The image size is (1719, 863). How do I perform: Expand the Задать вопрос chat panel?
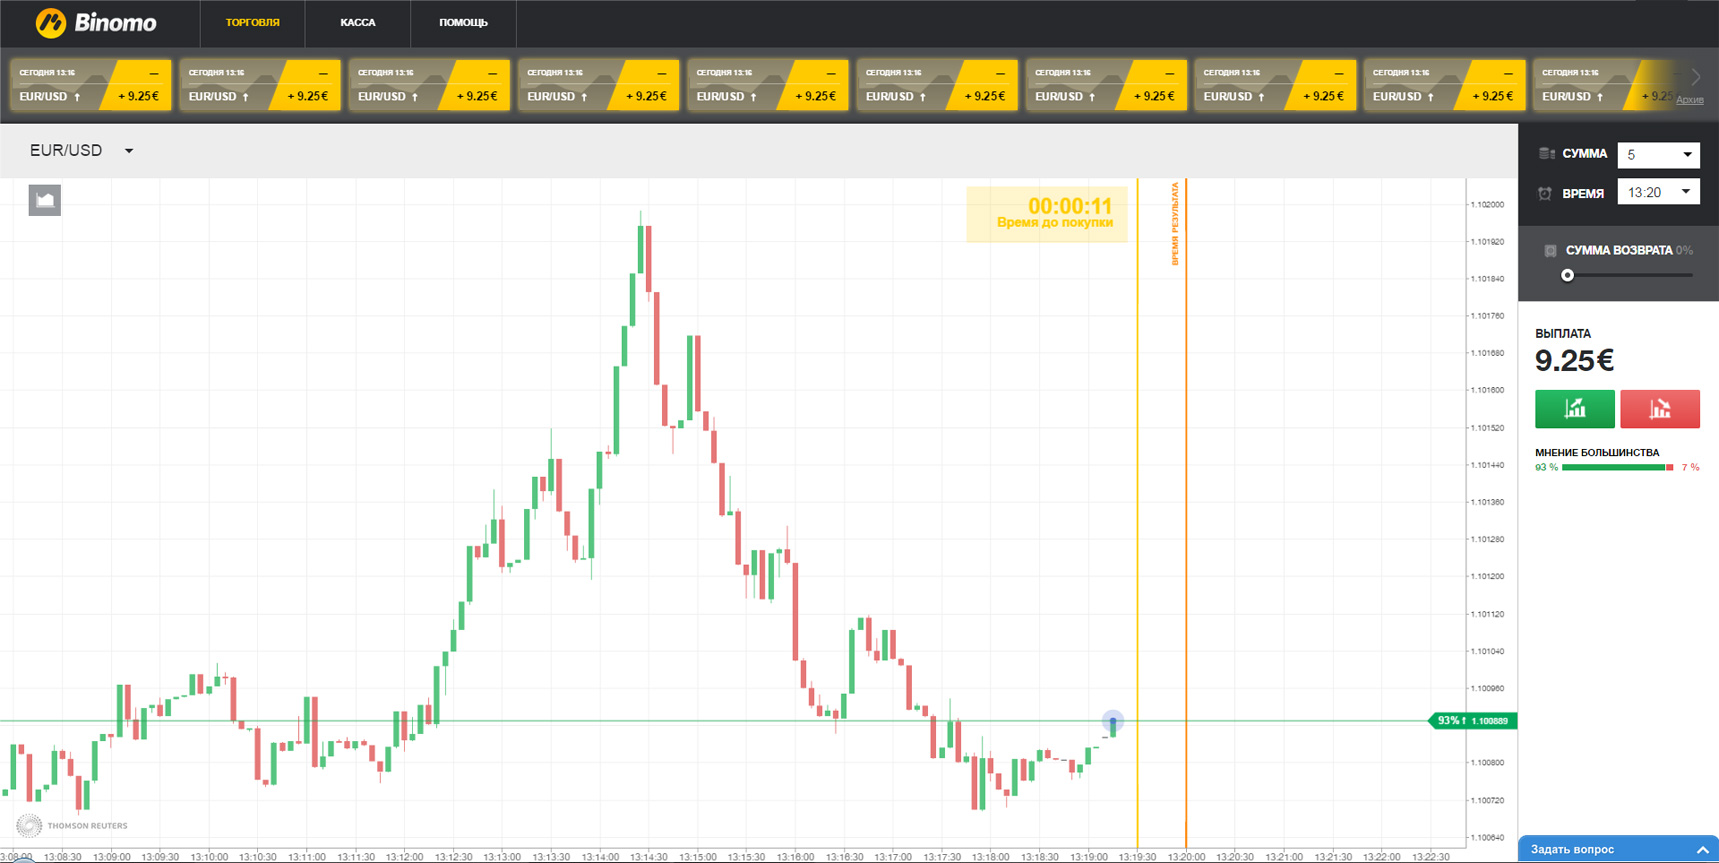click(1617, 849)
